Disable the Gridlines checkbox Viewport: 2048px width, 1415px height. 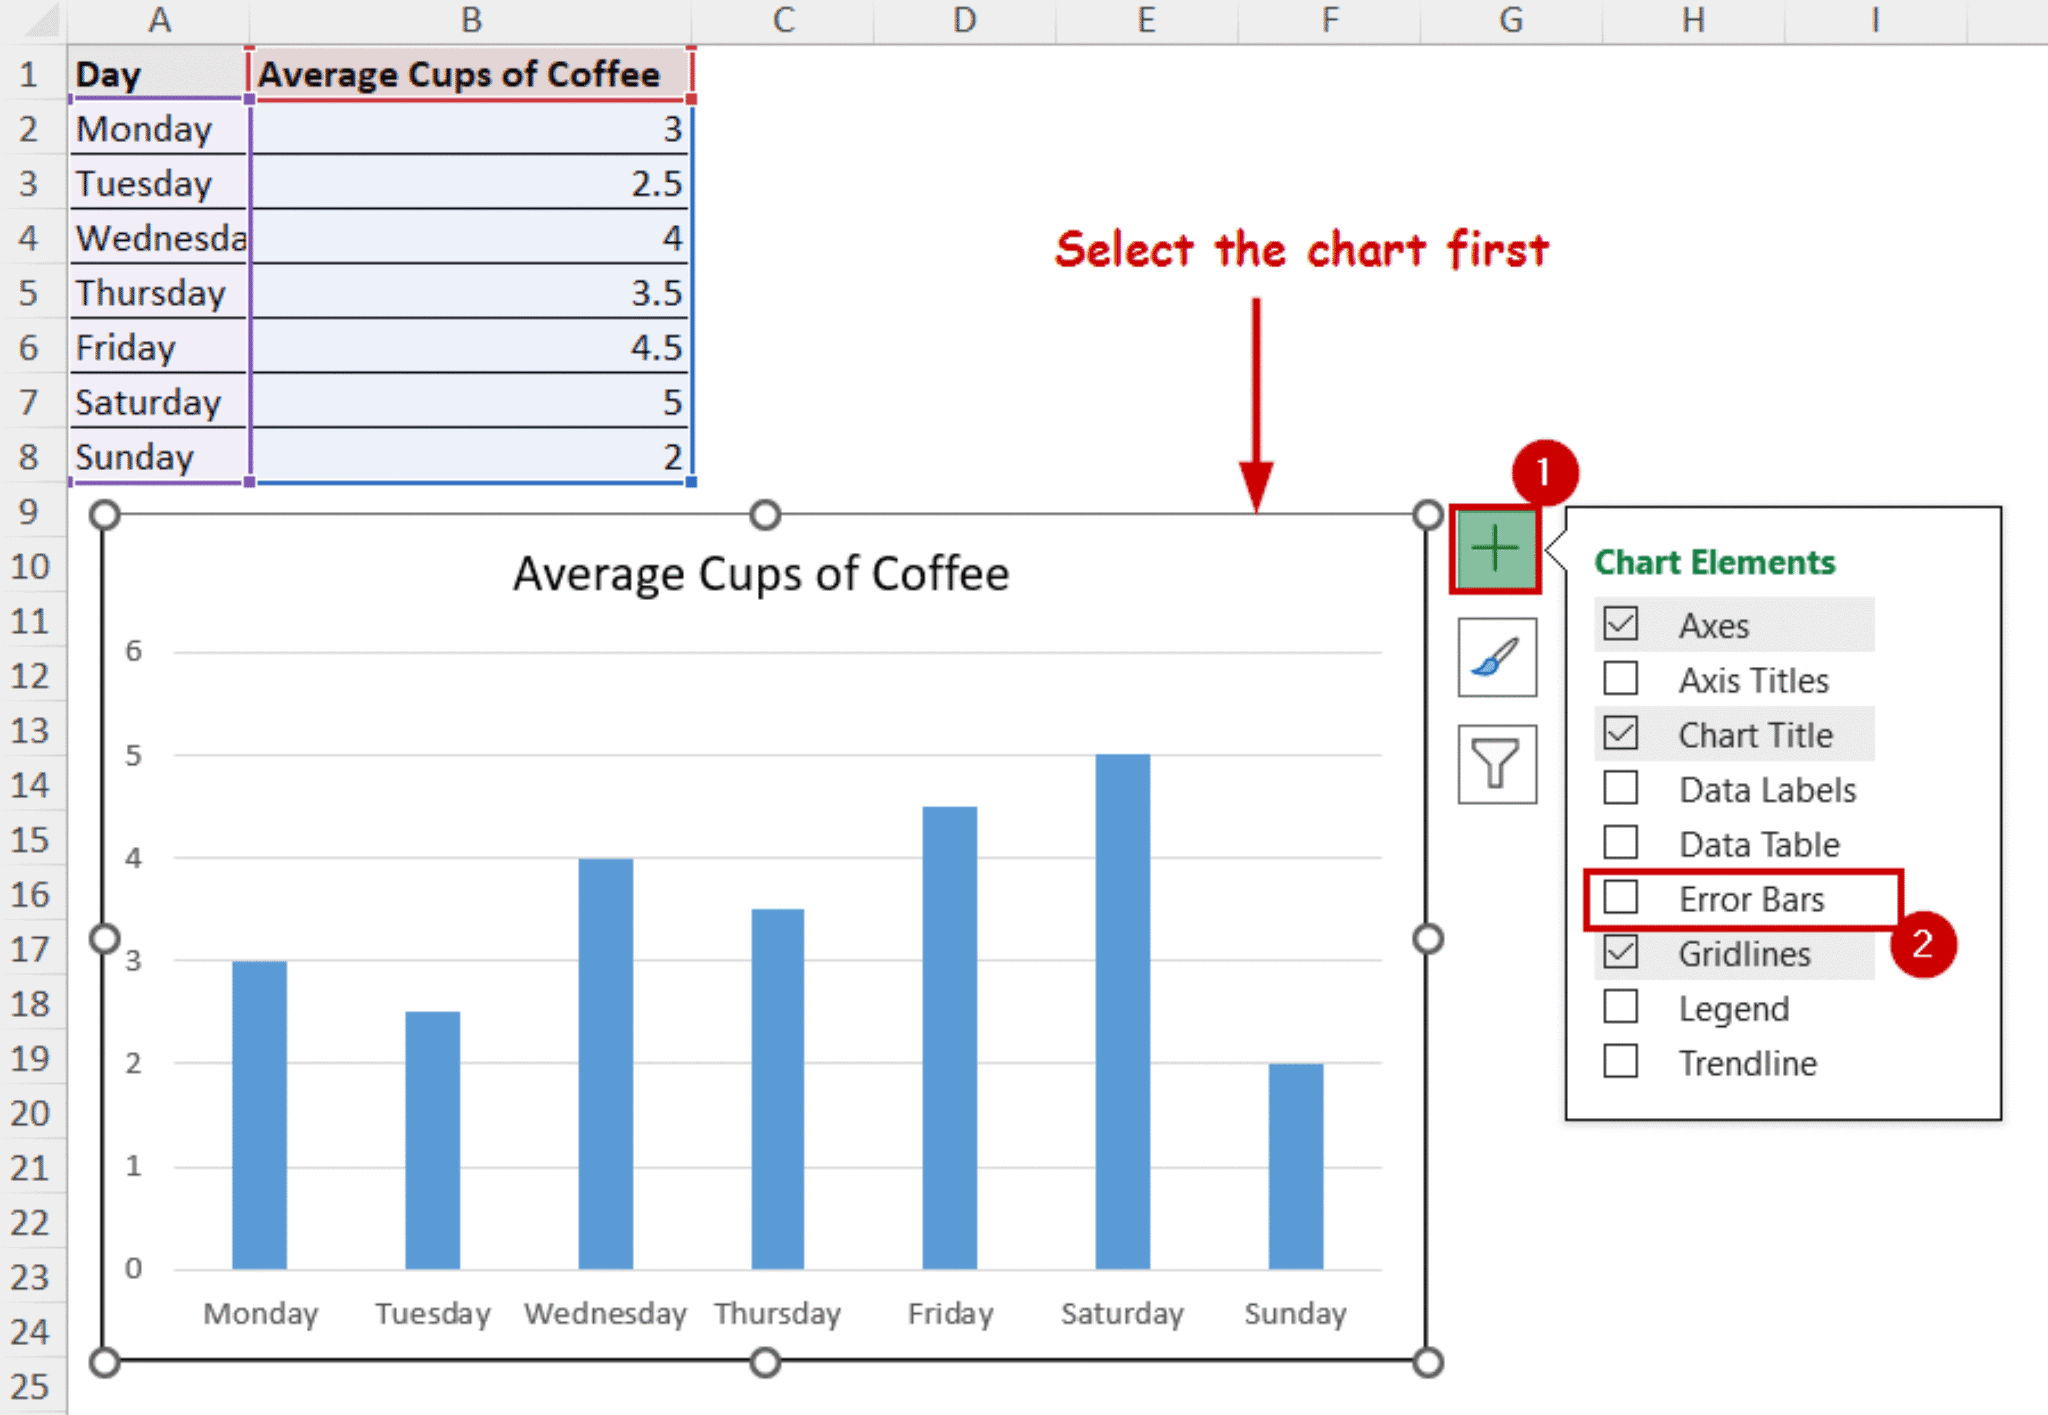[x=1620, y=953]
